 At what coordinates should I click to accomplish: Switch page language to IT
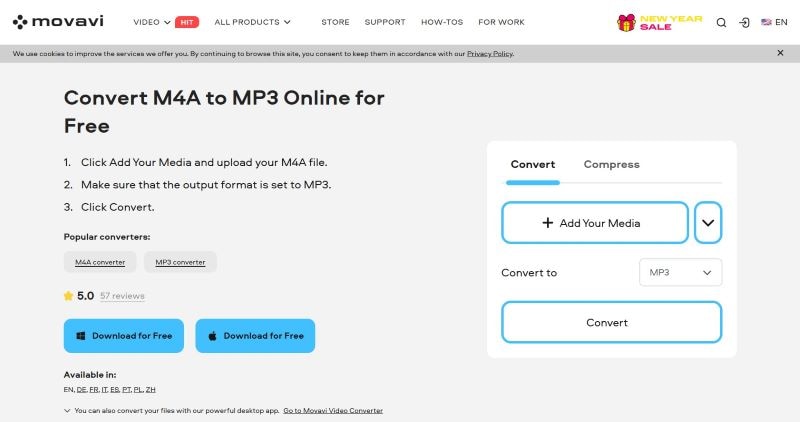[105, 389]
